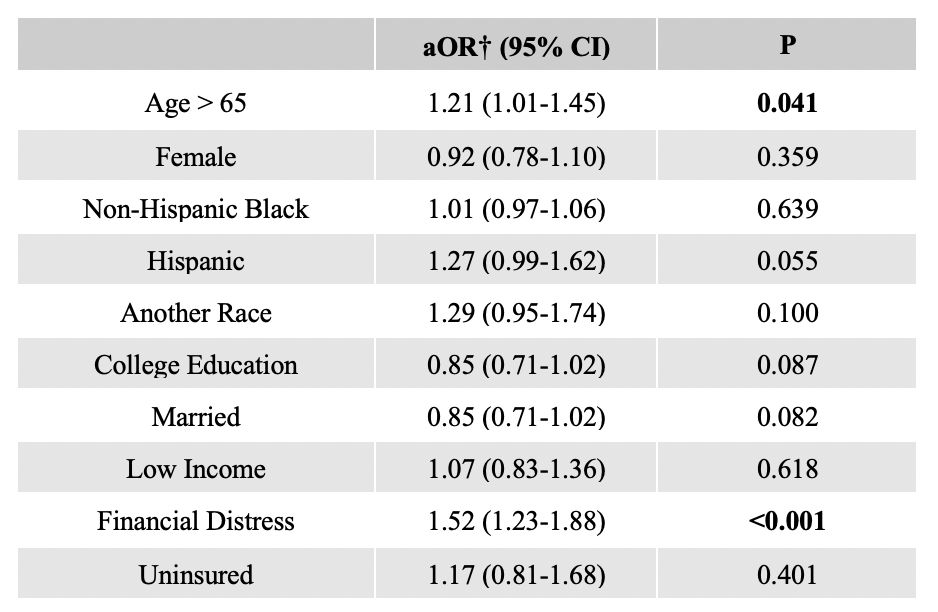The width and height of the screenshot is (938, 612).
Task: Select the bold "<0.001" P value
Action: click(x=787, y=521)
